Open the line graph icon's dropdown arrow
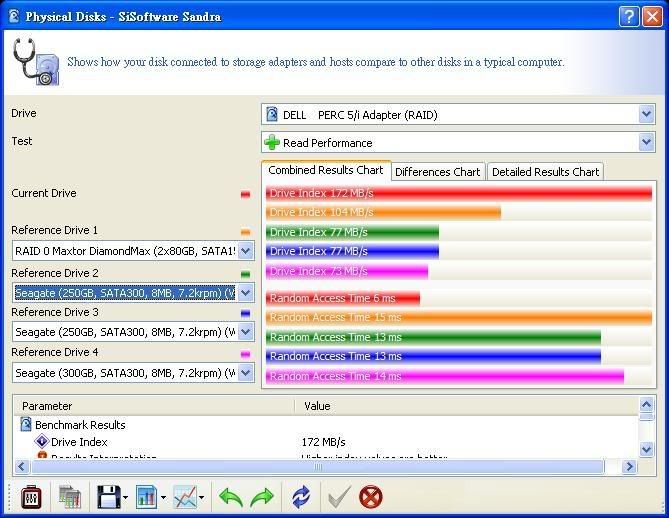This screenshot has height=518, width=669. (x=201, y=498)
